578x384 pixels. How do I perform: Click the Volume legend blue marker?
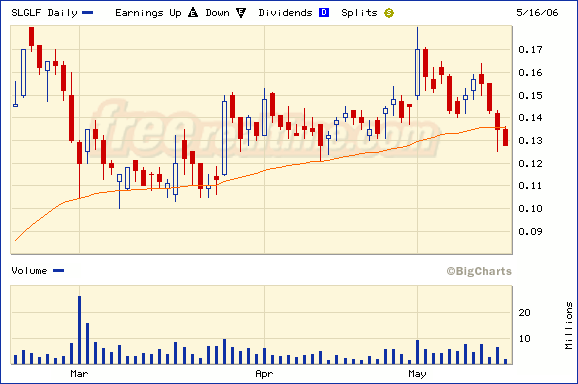click(59, 271)
